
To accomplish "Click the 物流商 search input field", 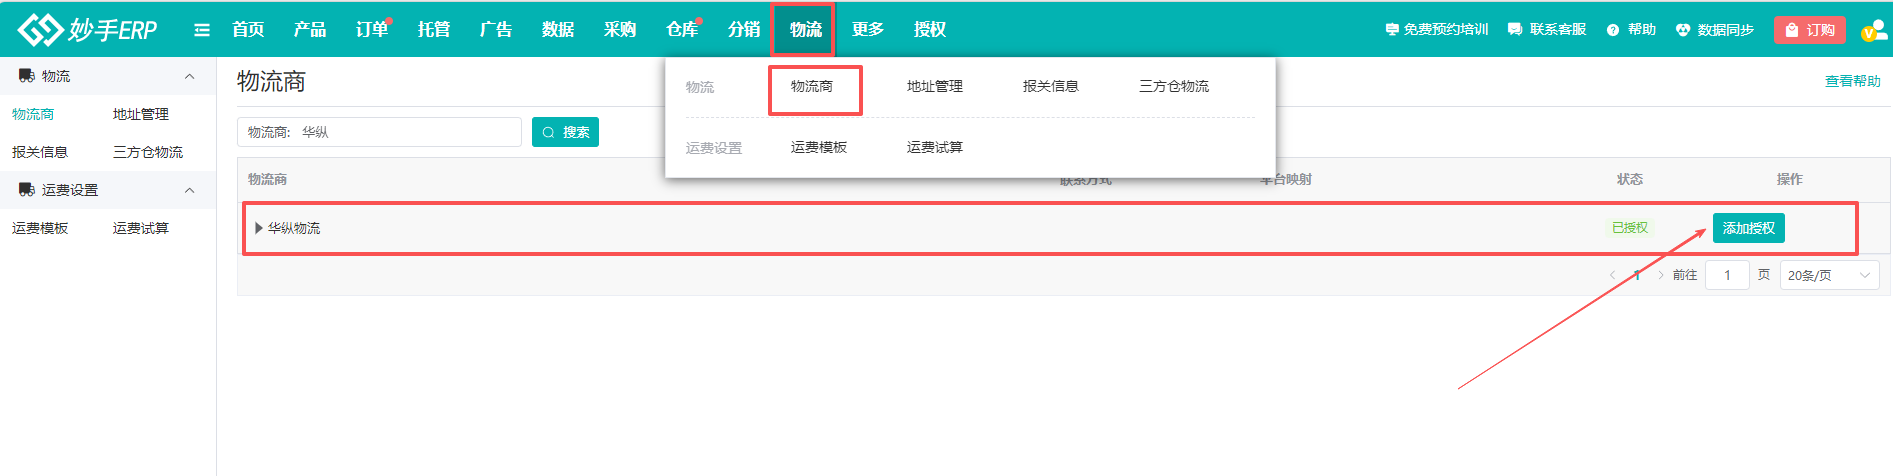I will (x=379, y=132).
